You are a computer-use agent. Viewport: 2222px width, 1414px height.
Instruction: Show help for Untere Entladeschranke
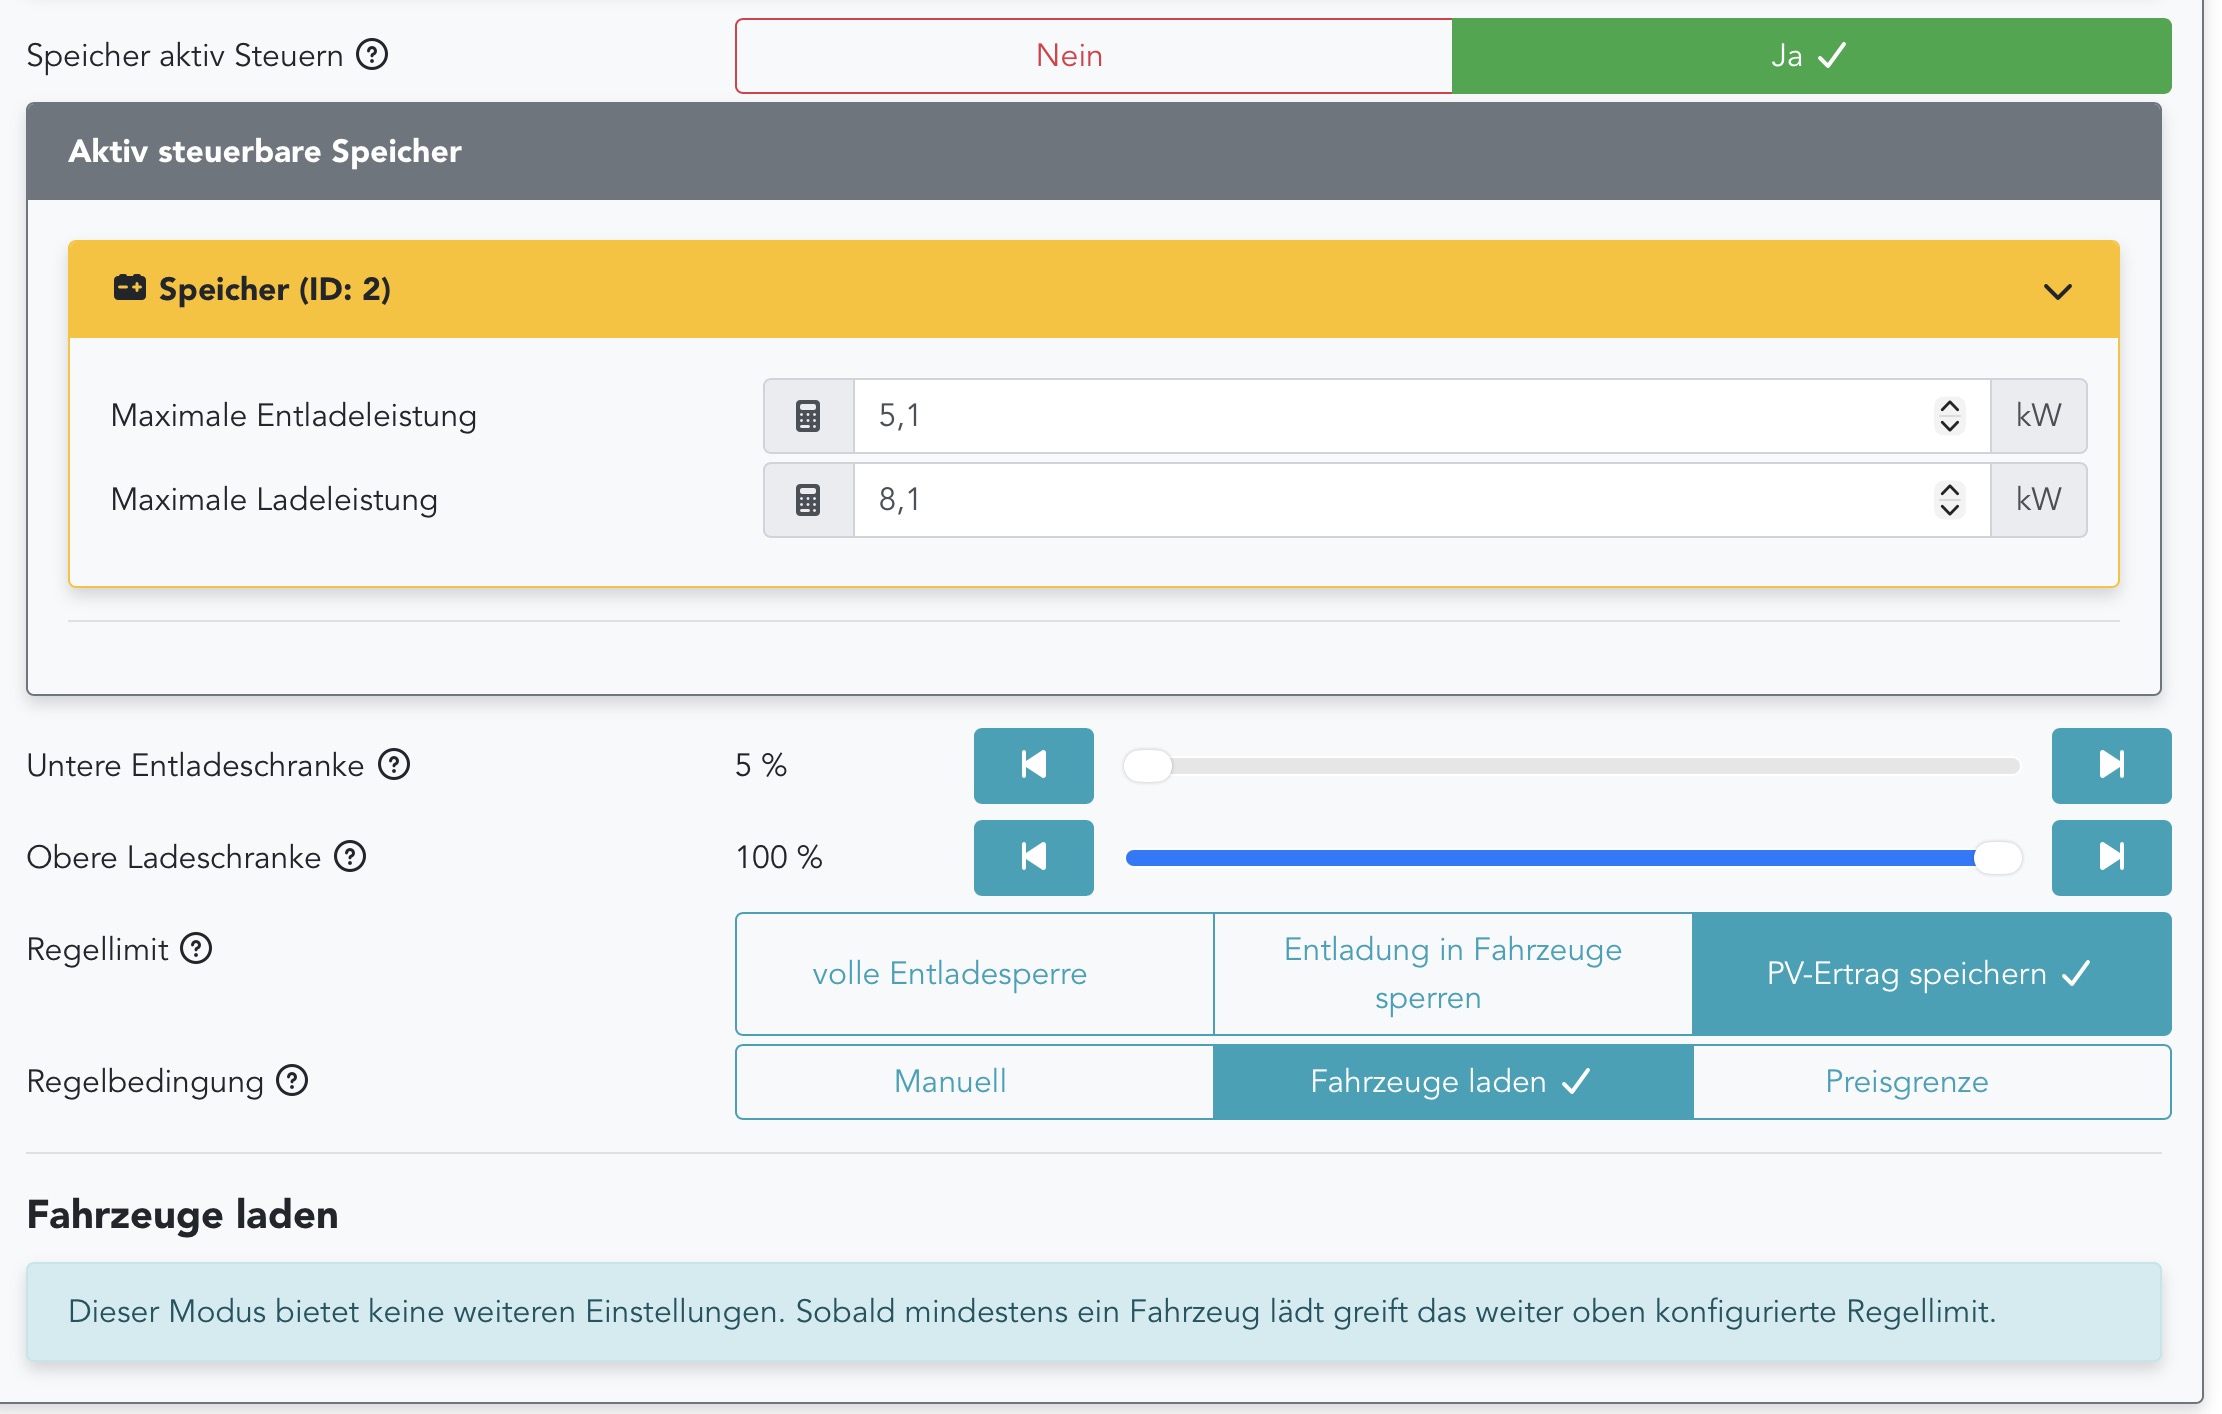(394, 765)
